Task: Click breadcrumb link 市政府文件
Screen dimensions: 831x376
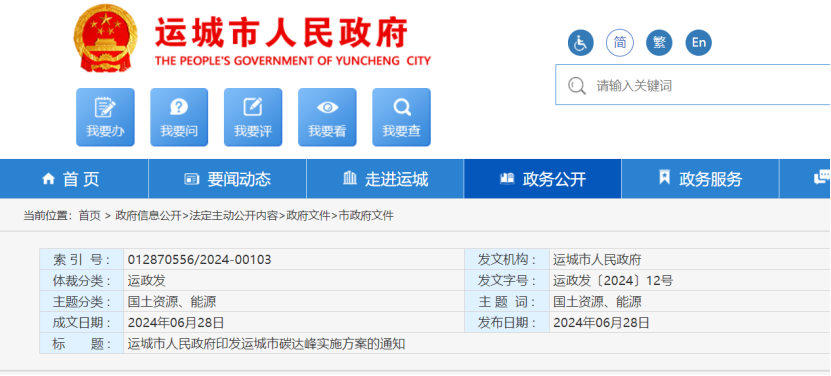Action: coord(366,216)
